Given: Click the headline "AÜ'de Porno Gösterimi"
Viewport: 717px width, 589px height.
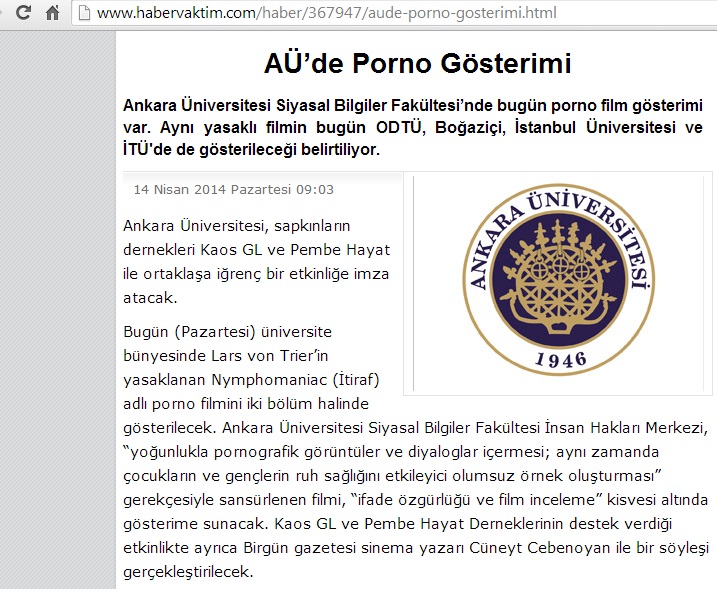Looking at the screenshot, I should (x=417, y=64).
